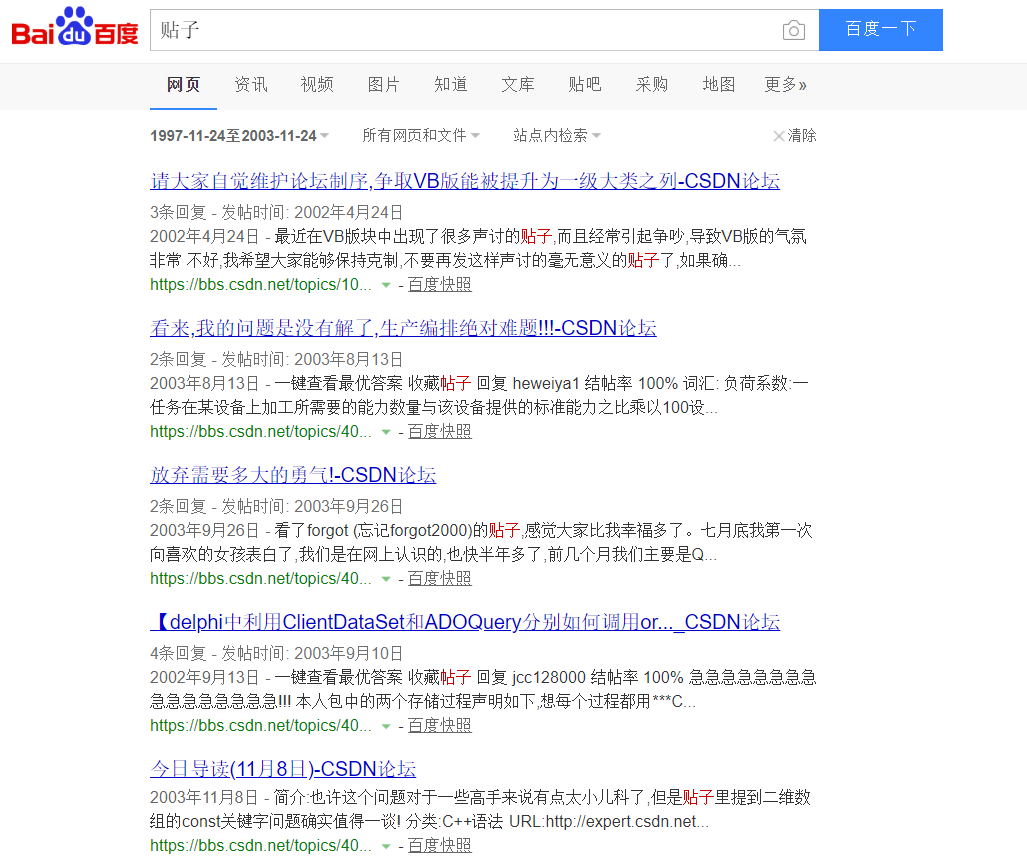
Task: Go to the 贴吧 tab
Action: [585, 85]
